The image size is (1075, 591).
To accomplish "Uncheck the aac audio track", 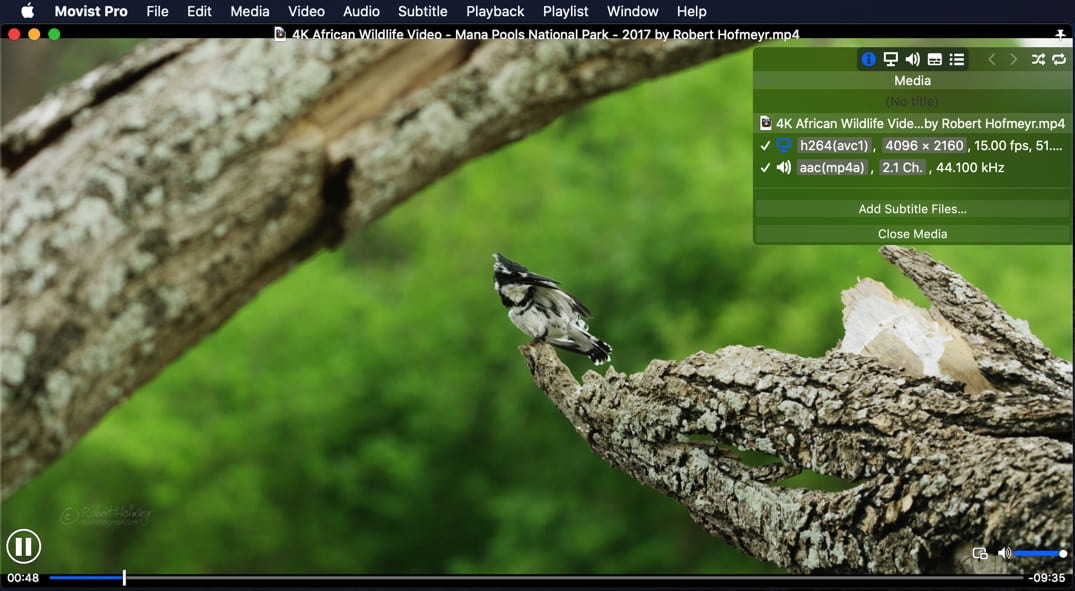I will [765, 168].
